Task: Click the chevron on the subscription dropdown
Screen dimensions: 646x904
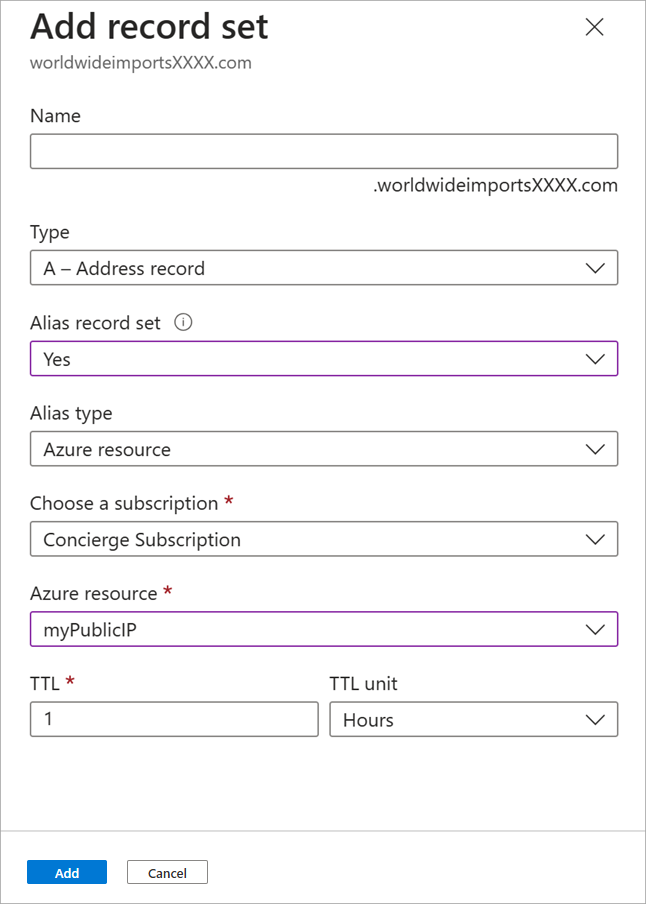Action: (595, 538)
